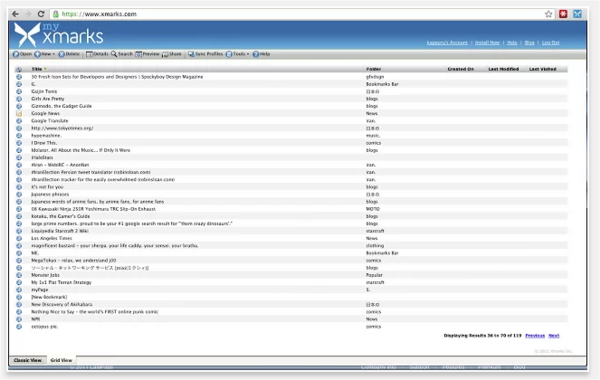
Task: Sort by the Title column header
Action: pos(37,69)
